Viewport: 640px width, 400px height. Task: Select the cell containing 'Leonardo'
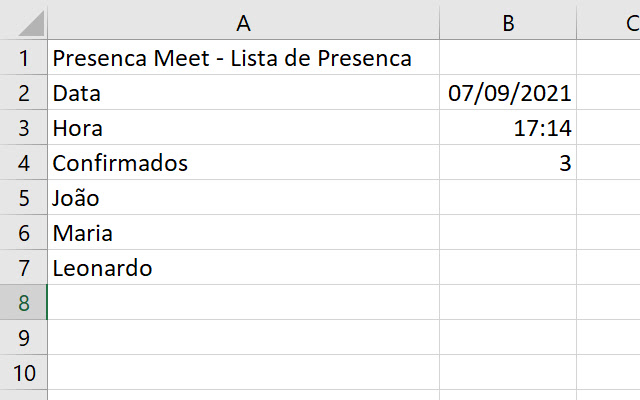click(243, 268)
